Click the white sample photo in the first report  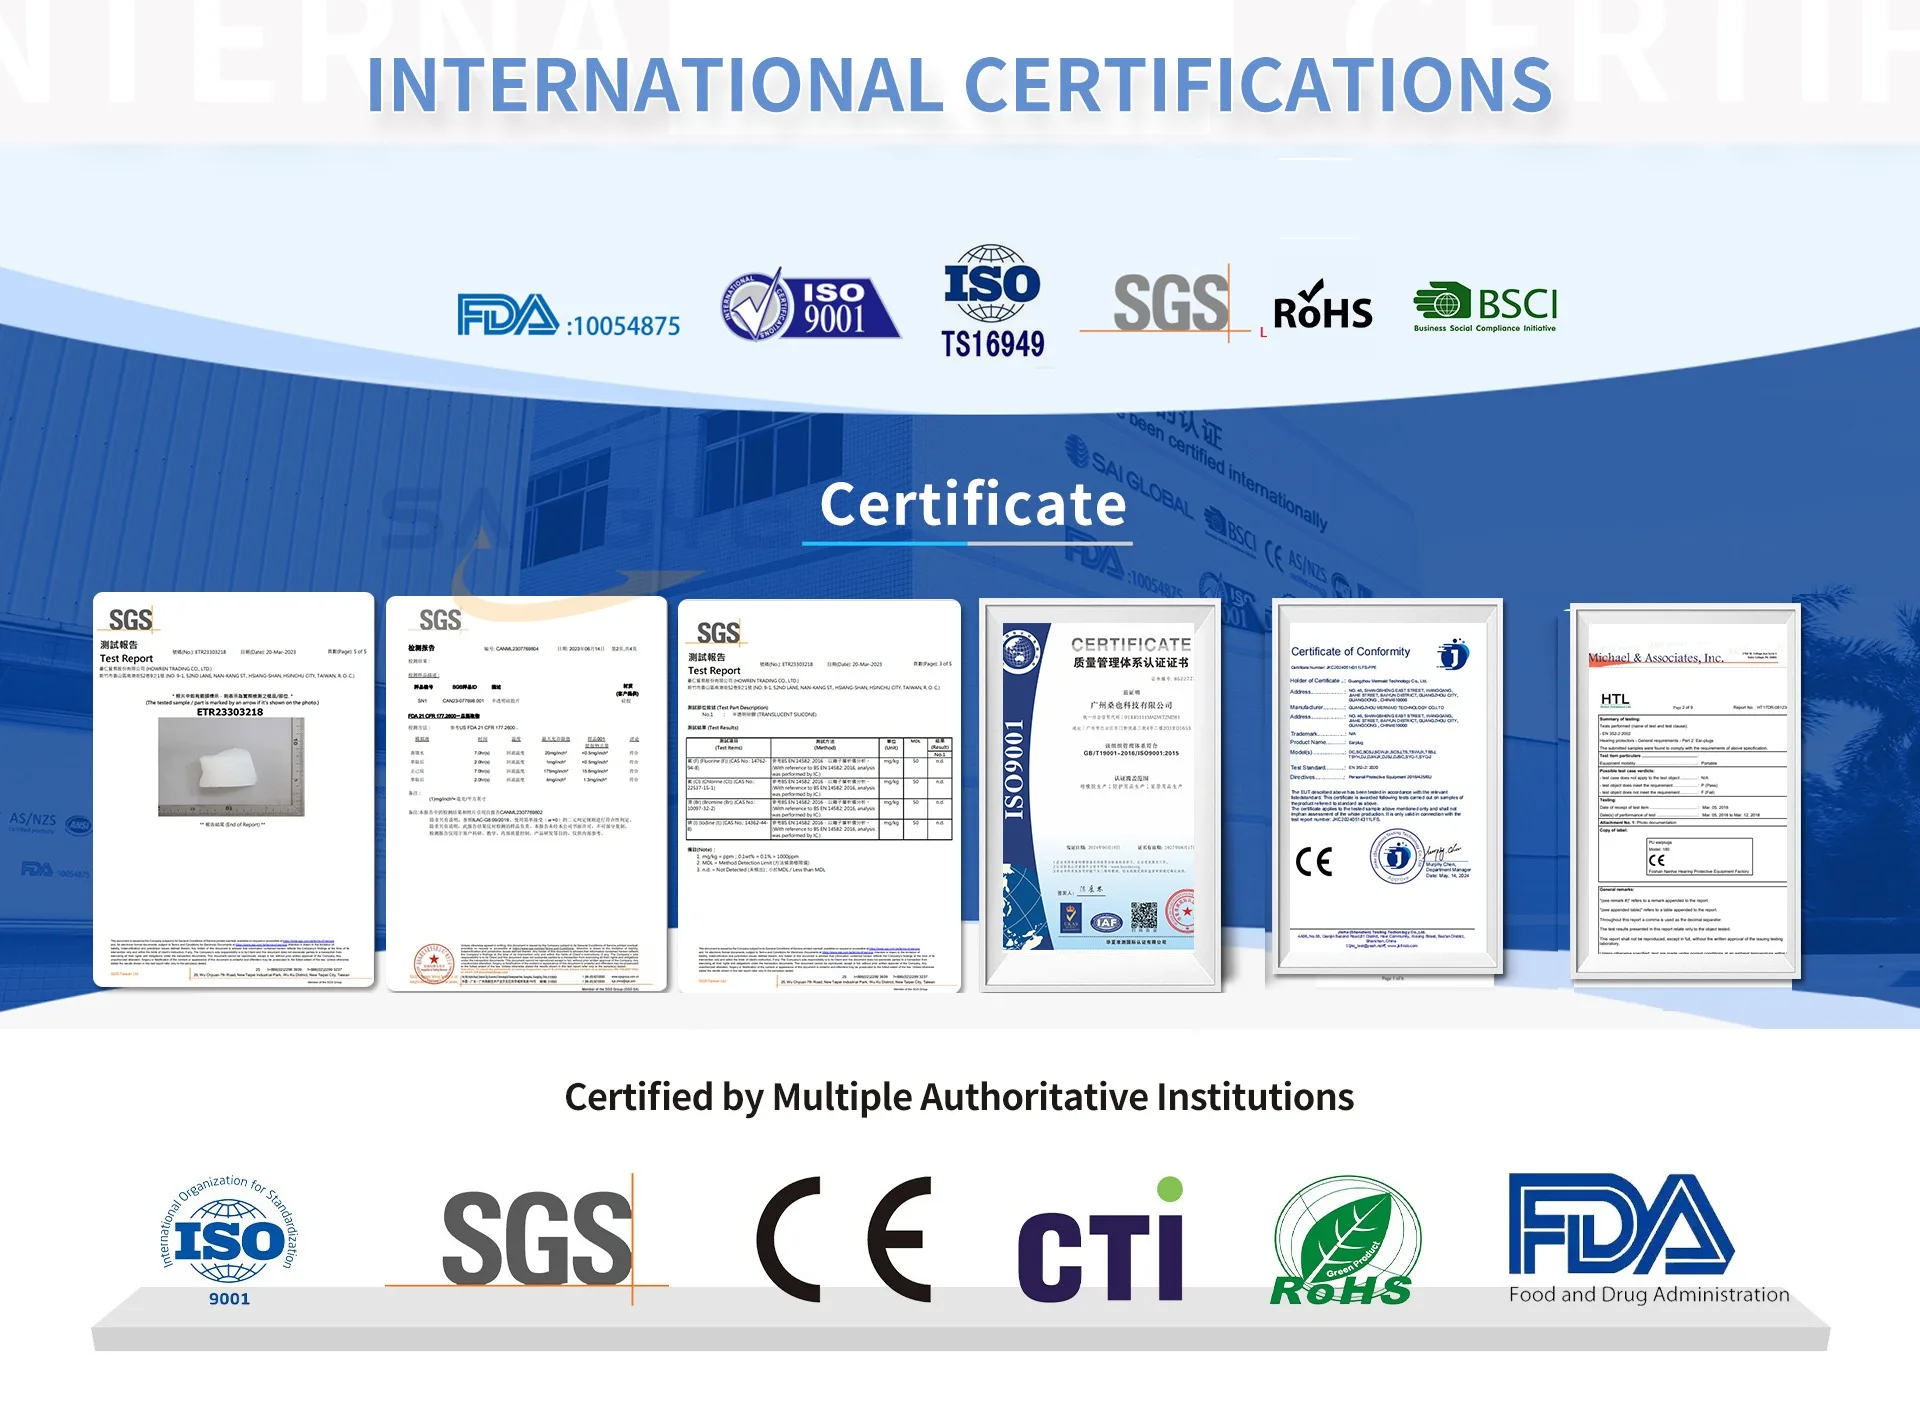(x=231, y=768)
